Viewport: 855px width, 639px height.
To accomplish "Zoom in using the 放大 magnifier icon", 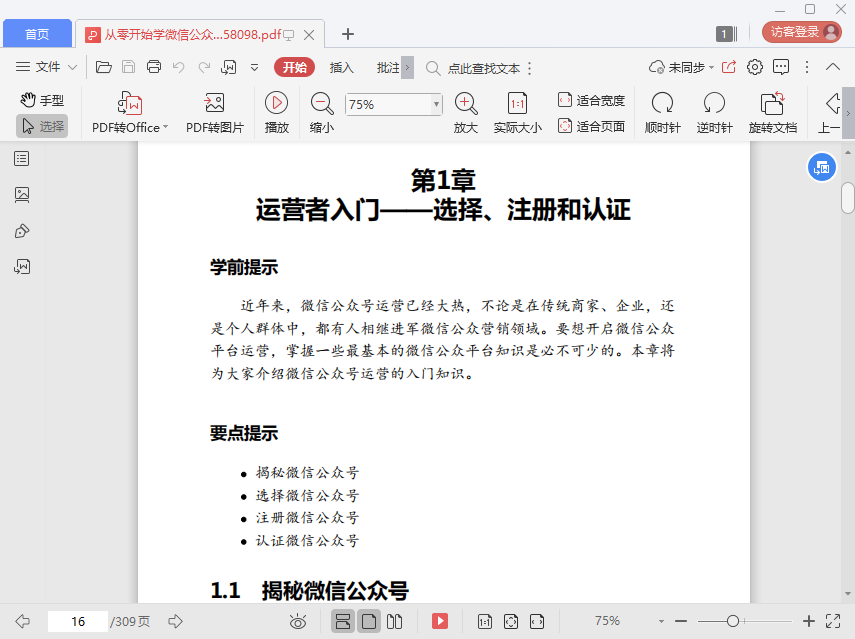I will (465, 104).
